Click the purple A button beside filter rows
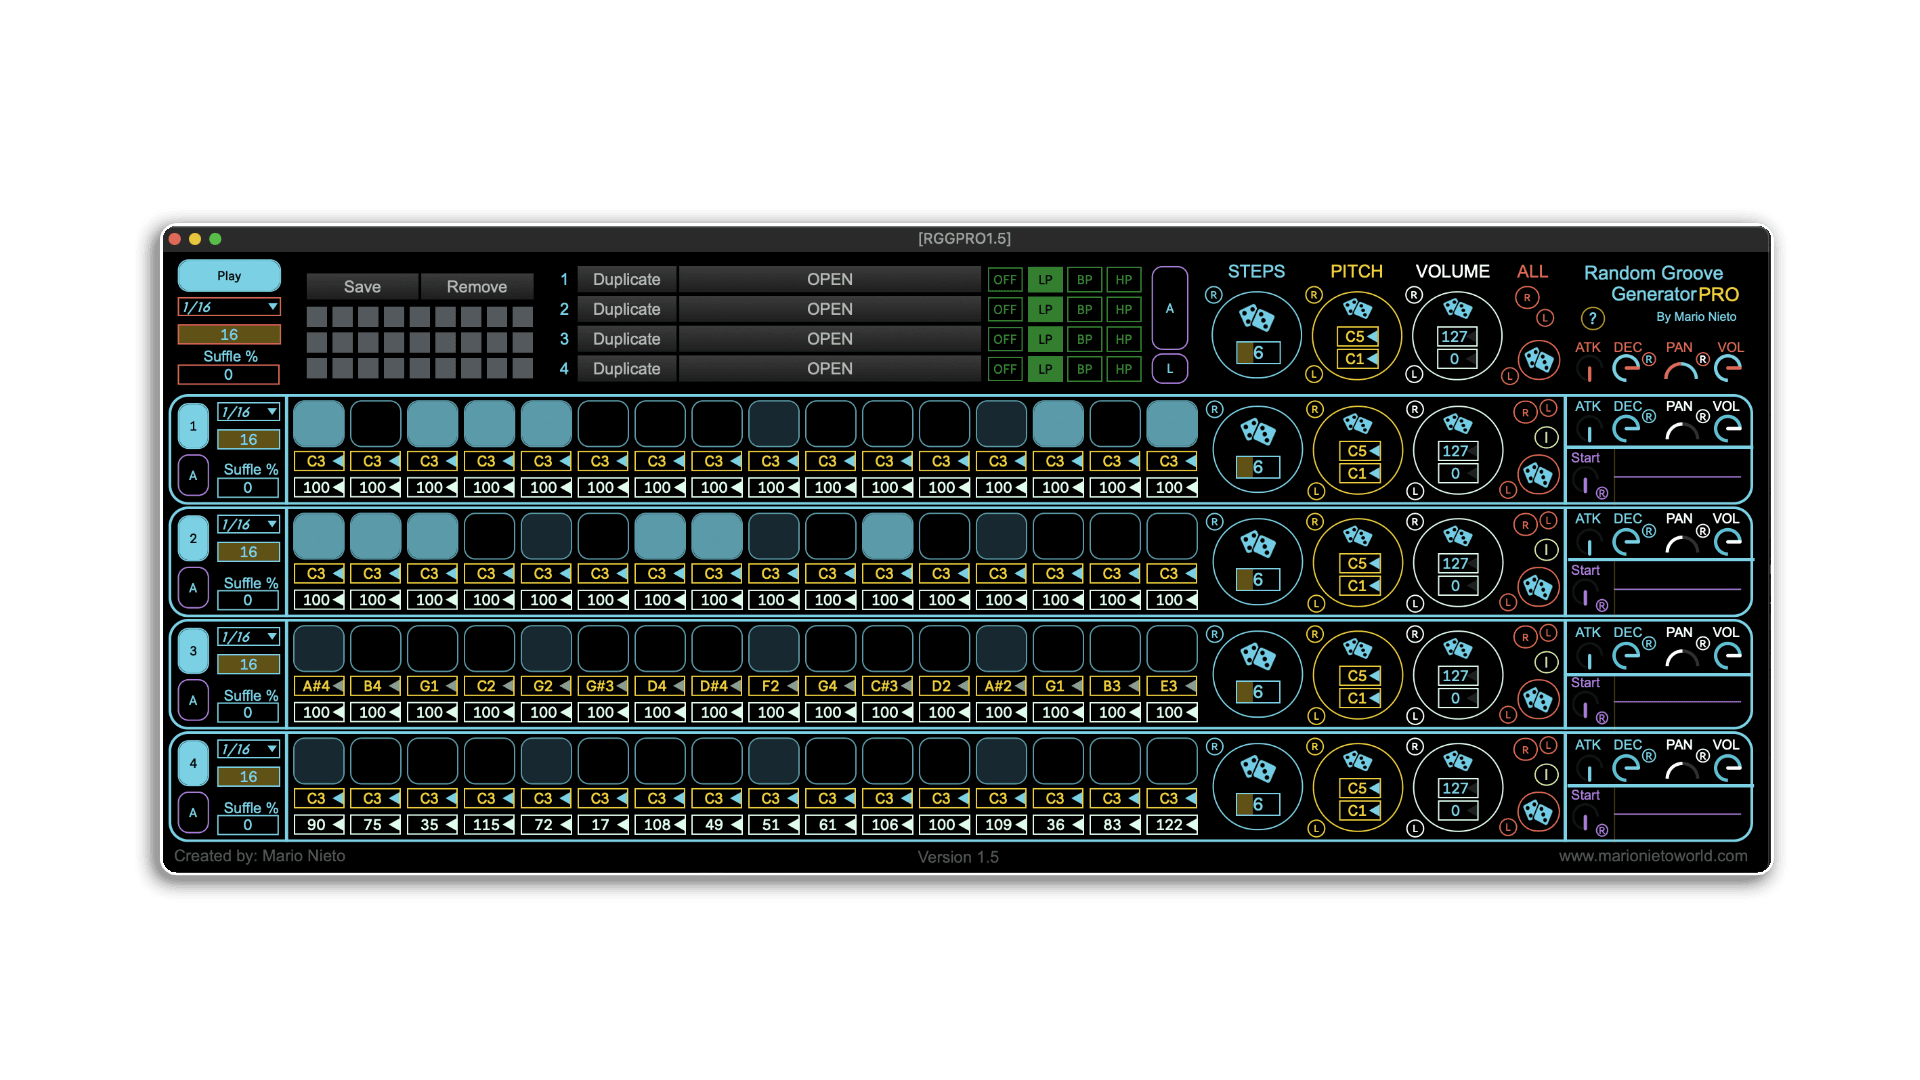Image resolution: width=1920 pixels, height=1080 pixels. 1169,309
